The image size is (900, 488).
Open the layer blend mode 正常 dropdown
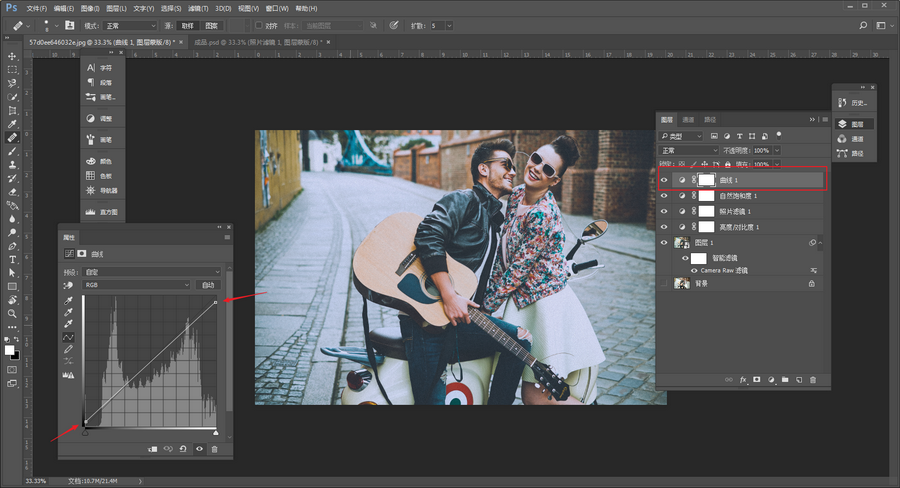688,150
